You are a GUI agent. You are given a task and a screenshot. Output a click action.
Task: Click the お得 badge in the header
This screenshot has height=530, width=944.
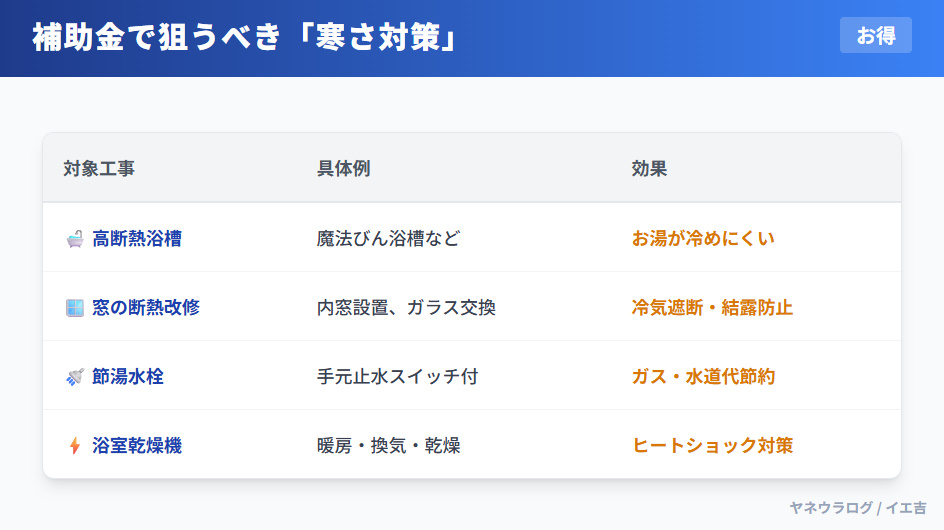875,36
